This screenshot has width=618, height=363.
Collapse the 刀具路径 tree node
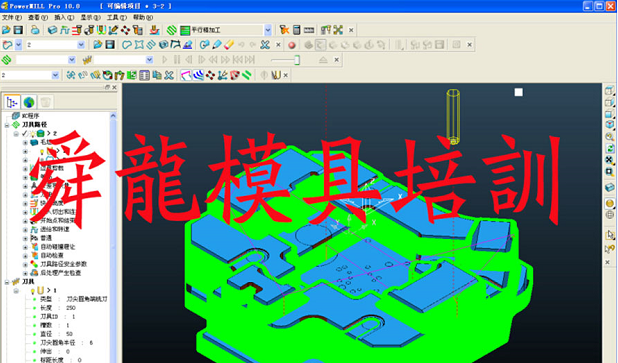coord(7,125)
